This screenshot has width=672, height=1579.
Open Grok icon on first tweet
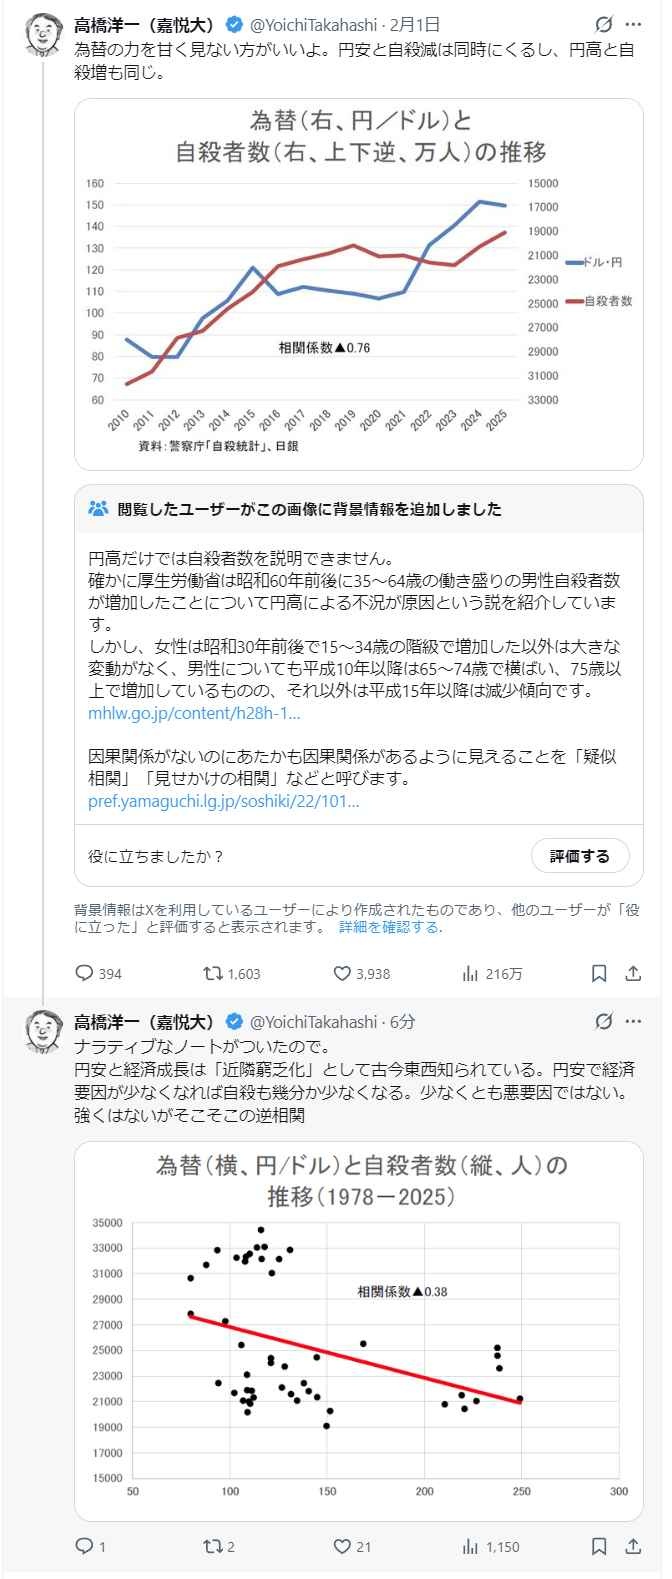click(603, 25)
